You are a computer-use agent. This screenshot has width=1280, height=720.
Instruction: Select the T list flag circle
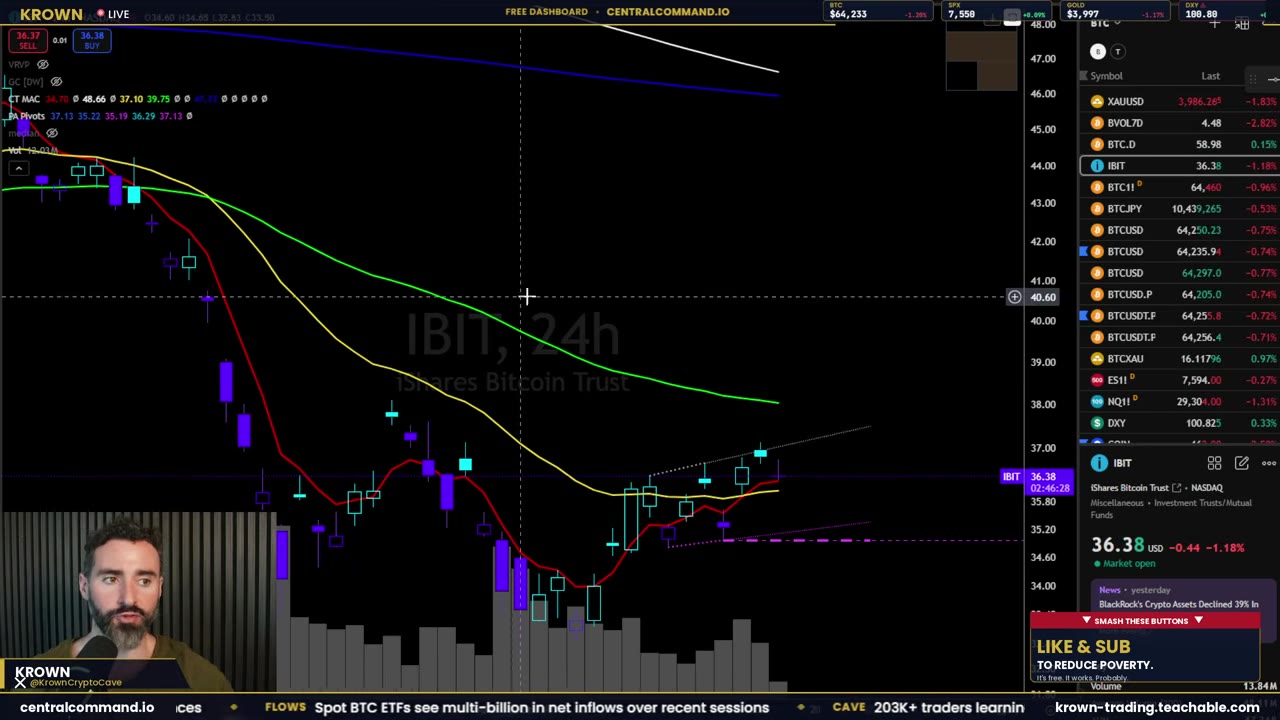[x=1118, y=52]
